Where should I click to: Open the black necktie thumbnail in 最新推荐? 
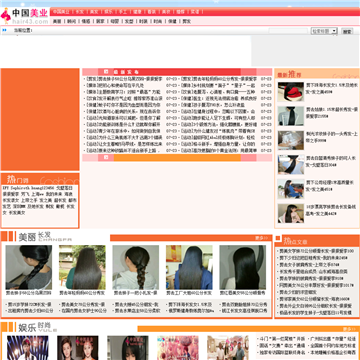[291, 116]
